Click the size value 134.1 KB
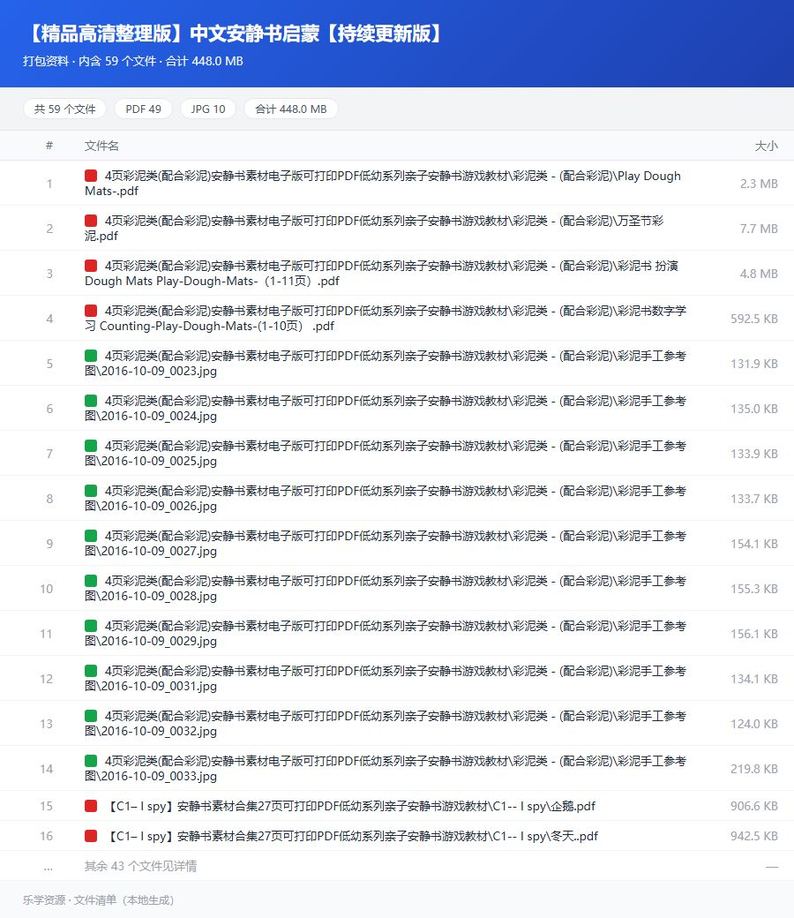Image resolution: width=794 pixels, height=918 pixels. pyautogui.click(x=754, y=679)
